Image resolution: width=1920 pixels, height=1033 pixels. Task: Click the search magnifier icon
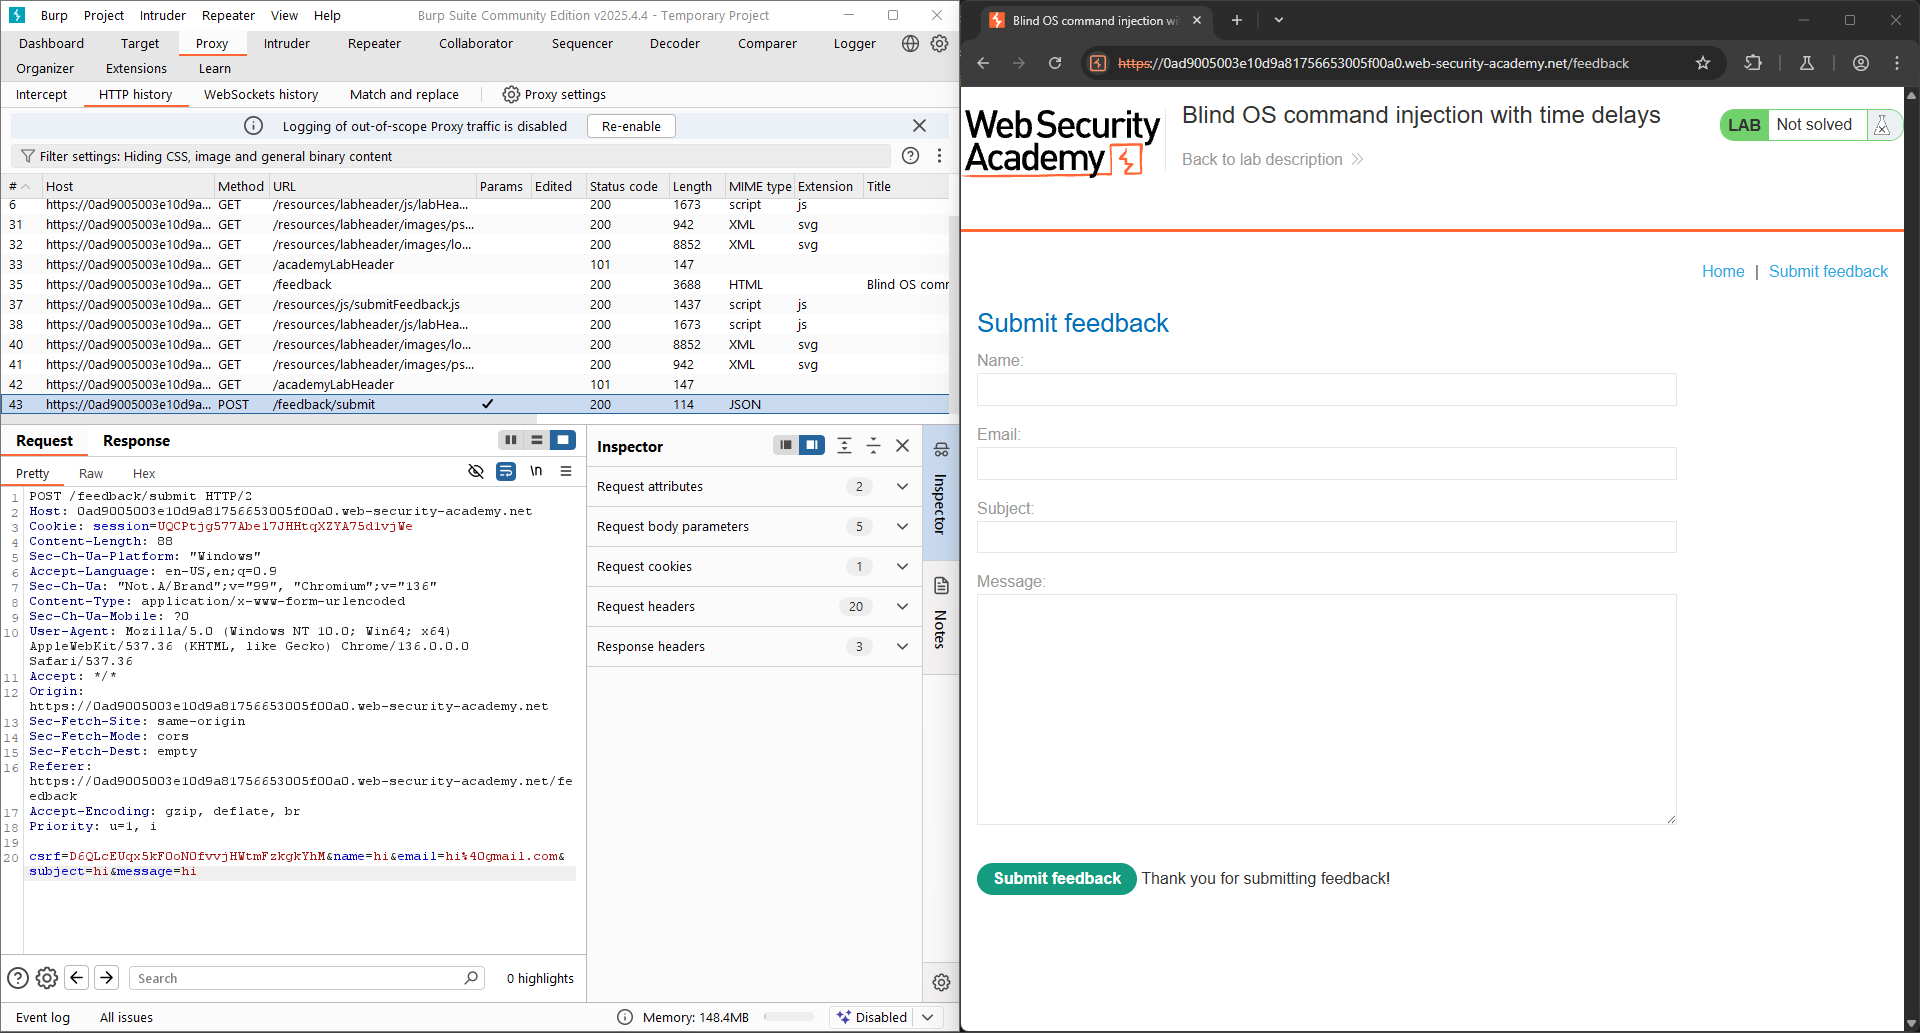(471, 978)
